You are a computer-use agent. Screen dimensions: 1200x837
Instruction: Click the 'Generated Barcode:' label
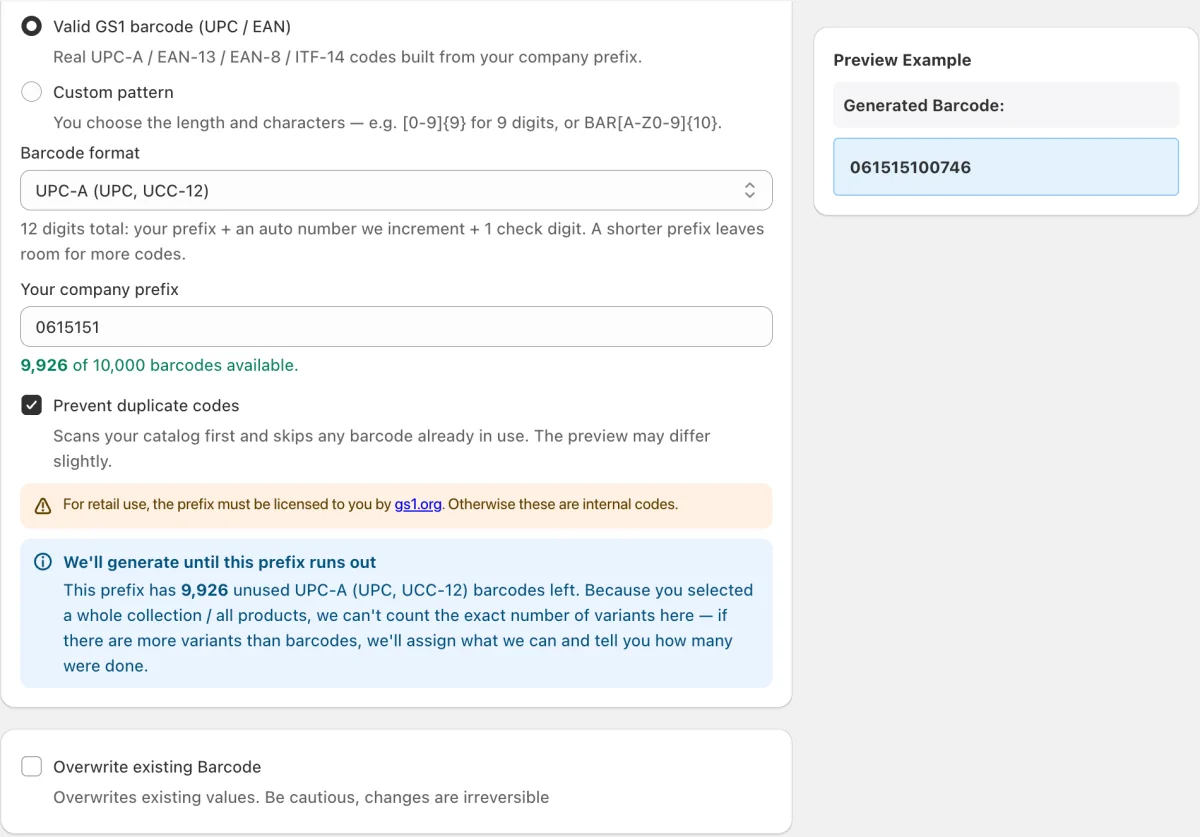click(x=923, y=105)
